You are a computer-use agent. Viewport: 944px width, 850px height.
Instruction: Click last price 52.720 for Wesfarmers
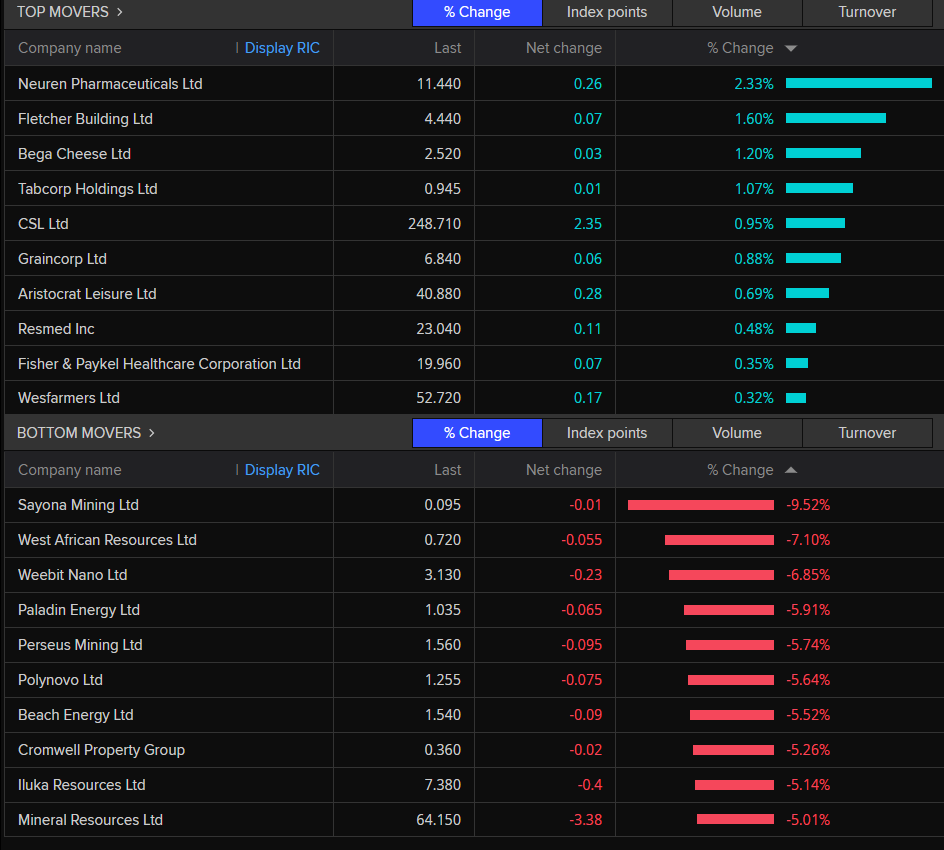[438, 398]
